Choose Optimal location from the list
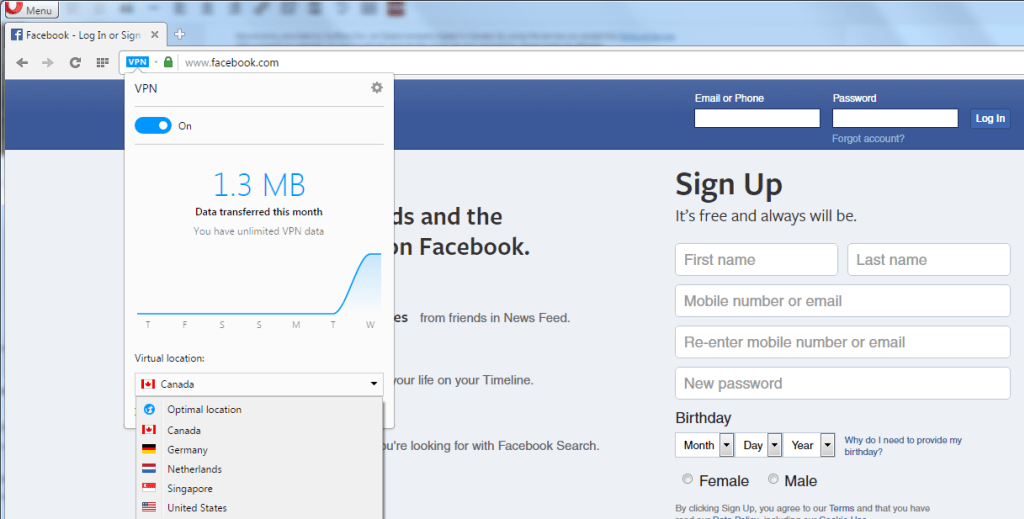 click(x=259, y=409)
